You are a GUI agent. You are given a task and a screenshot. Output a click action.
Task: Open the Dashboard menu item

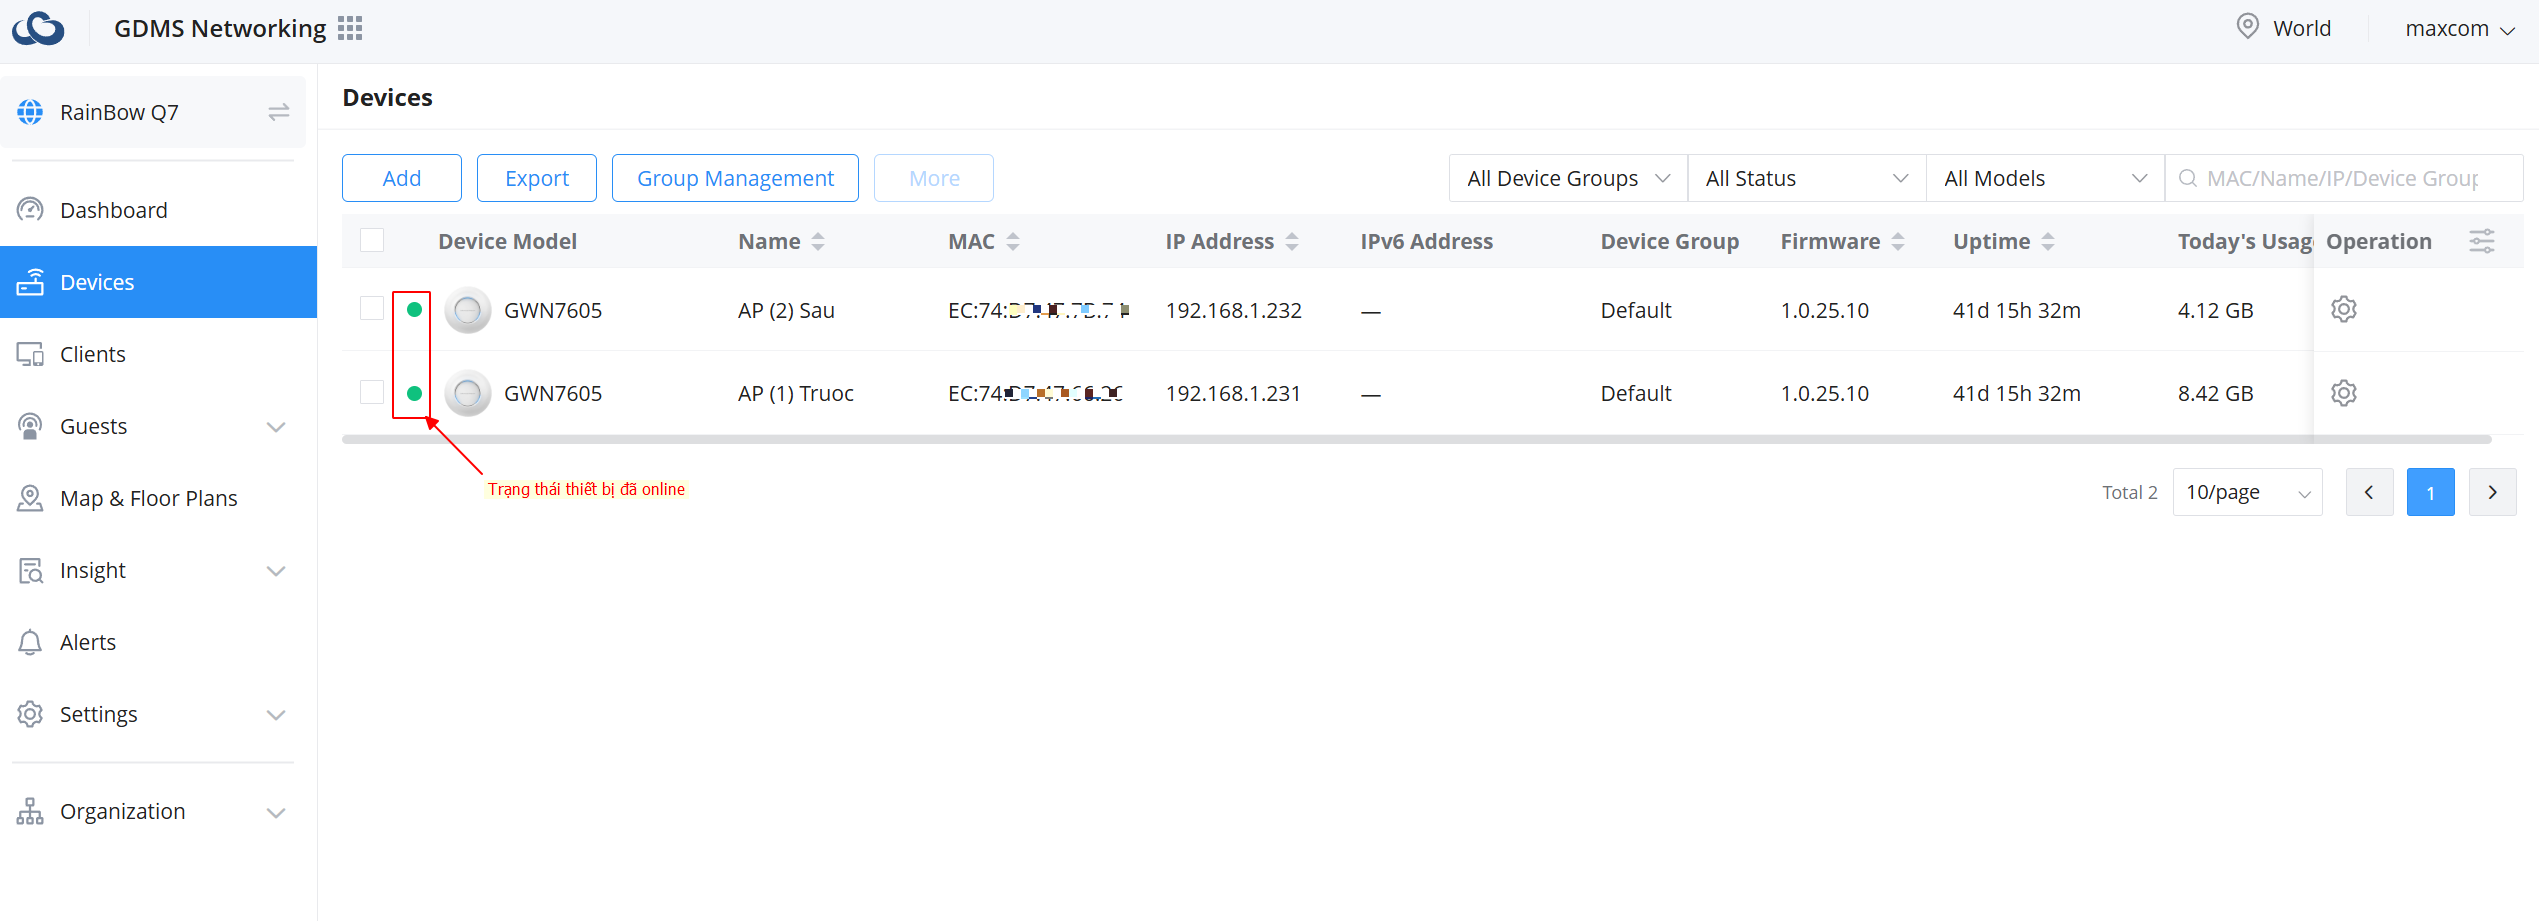click(114, 210)
